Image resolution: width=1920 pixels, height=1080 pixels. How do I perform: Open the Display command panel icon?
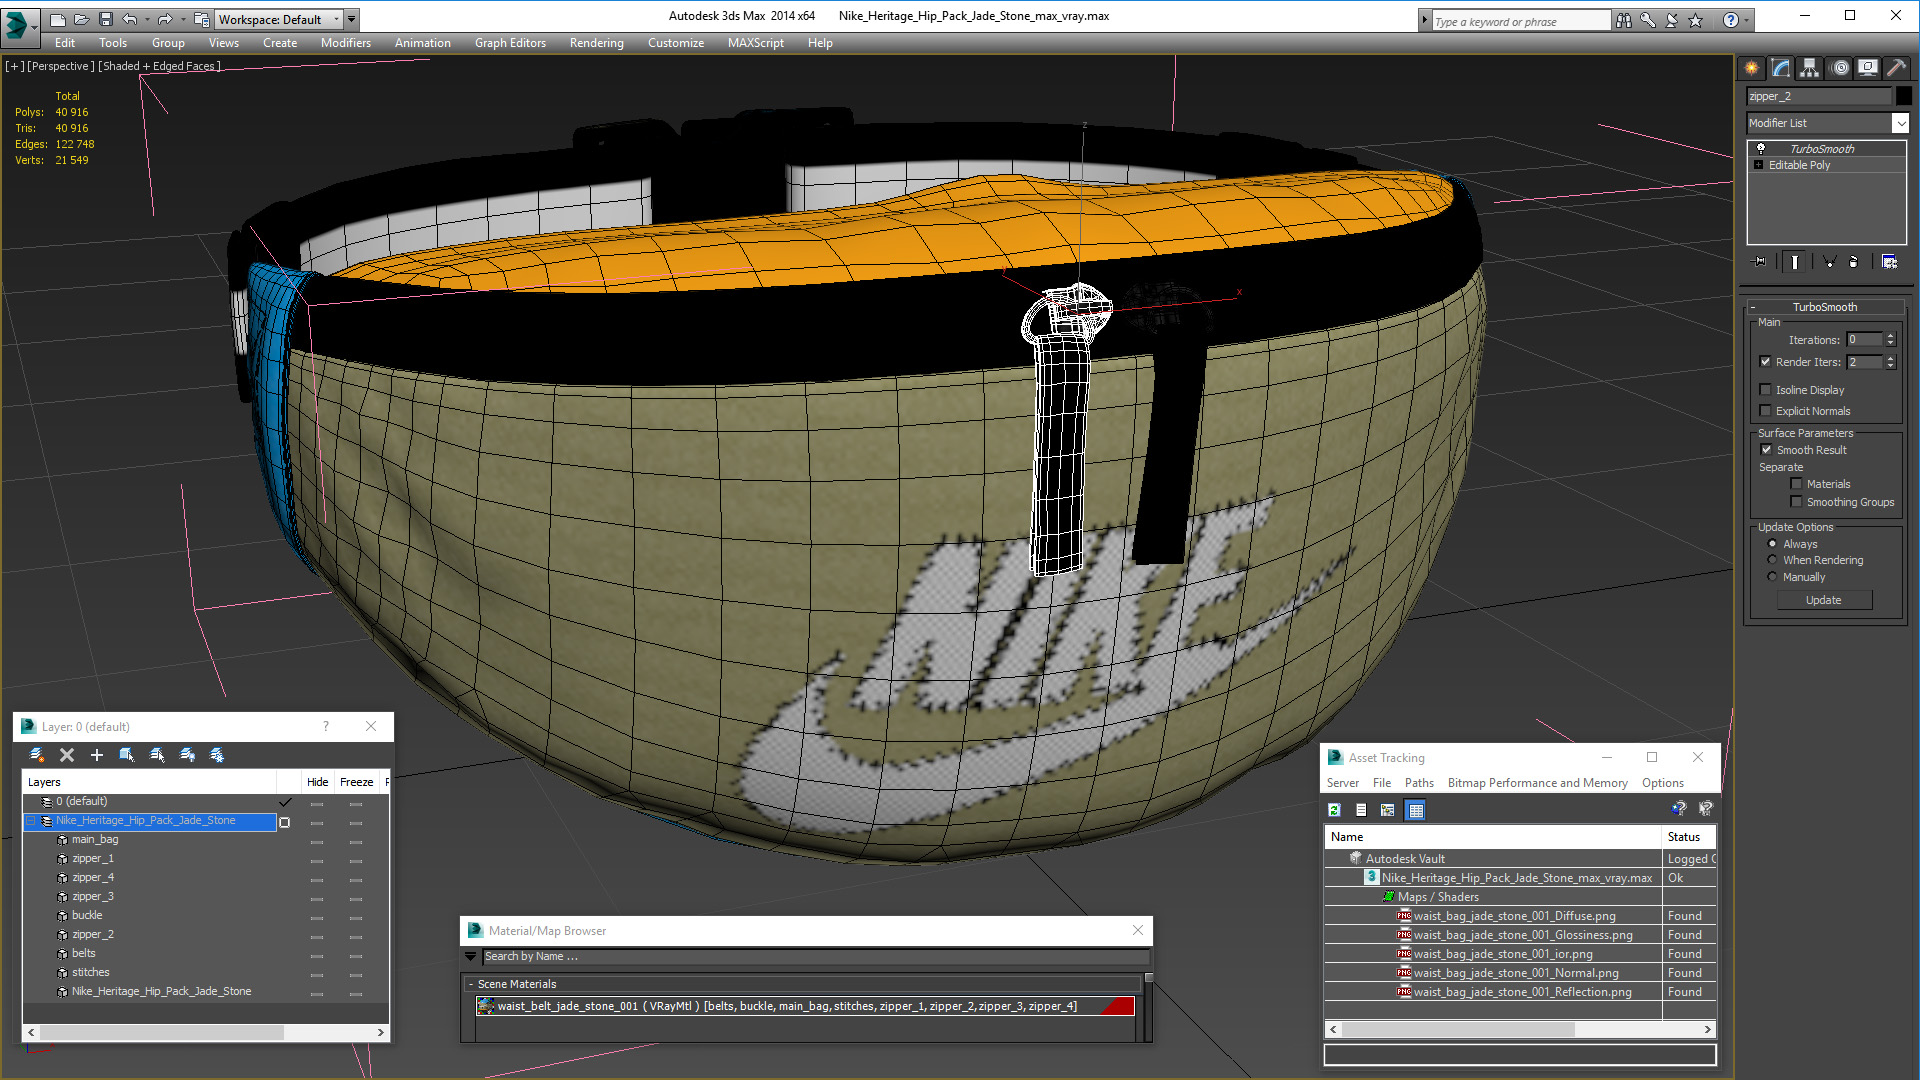point(1868,68)
